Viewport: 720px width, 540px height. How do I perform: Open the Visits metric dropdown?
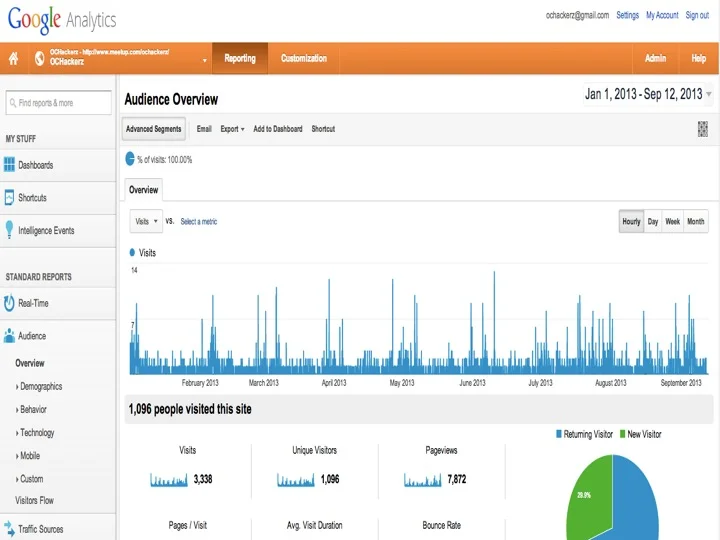(x=146, y=221)
